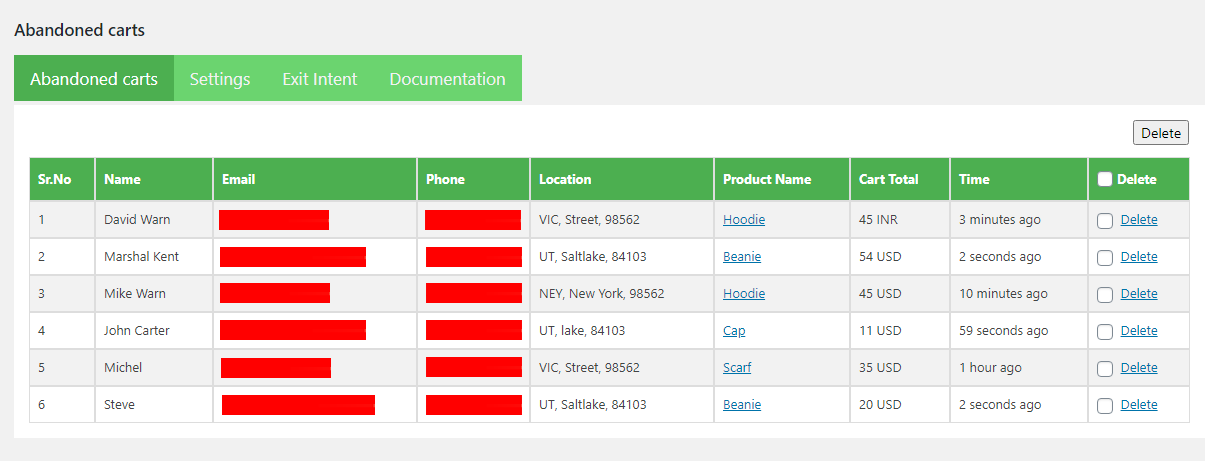Click the Product Name column header
Viewport: 1205px width, 461px height.
coord(782,179)
